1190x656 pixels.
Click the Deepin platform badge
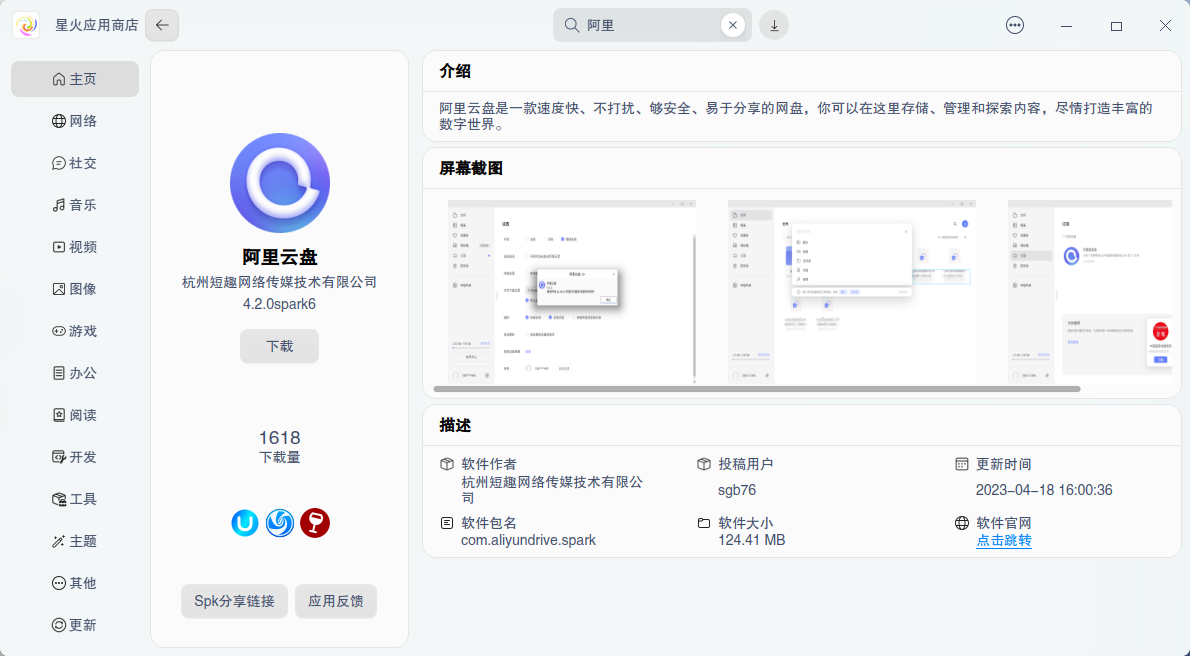[x=279, y=522]
